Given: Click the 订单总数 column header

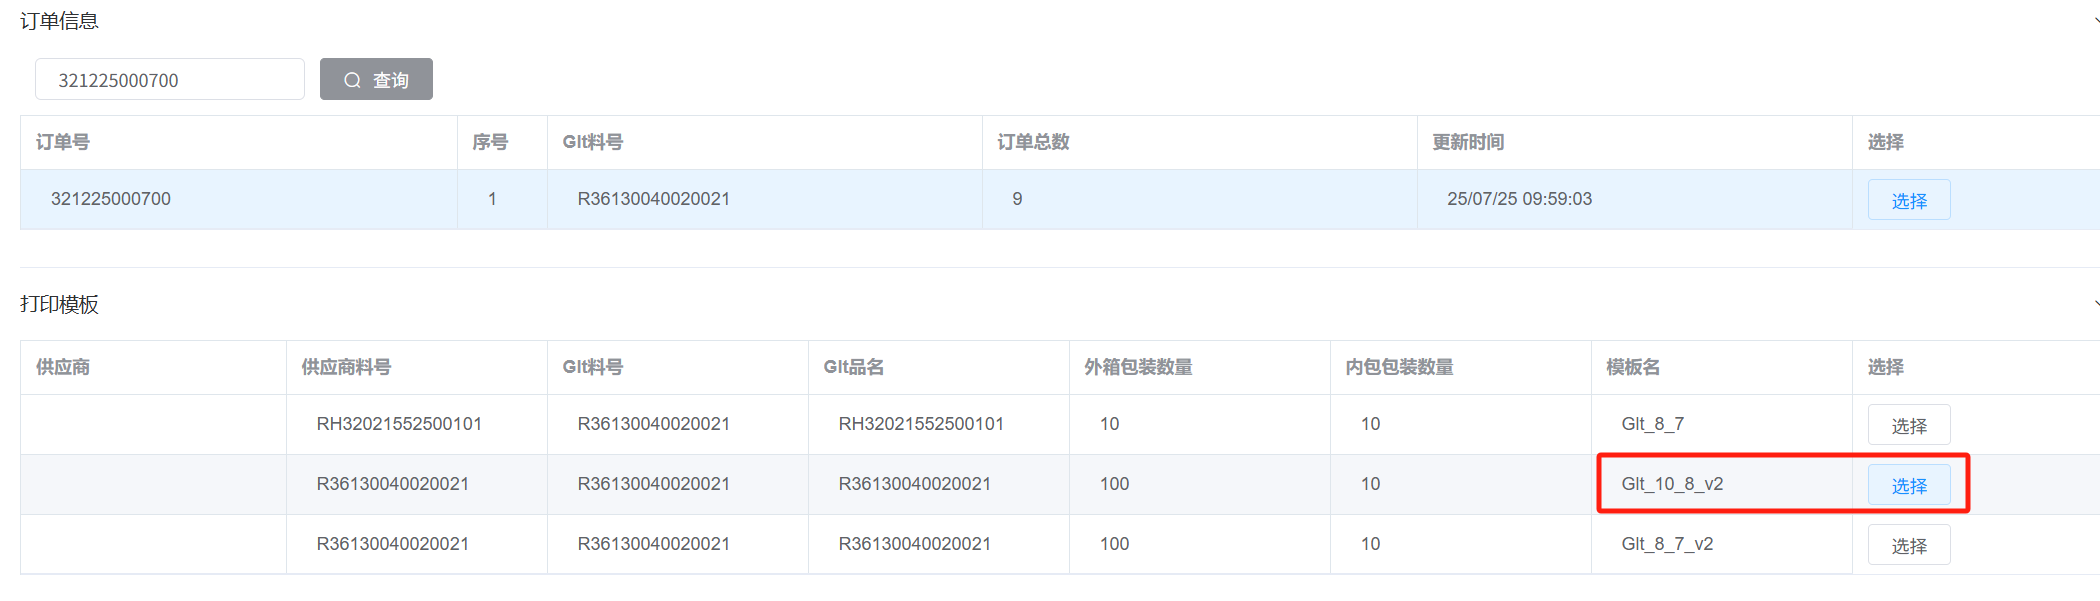Looking at the screenshot, I should (1033, 142).
